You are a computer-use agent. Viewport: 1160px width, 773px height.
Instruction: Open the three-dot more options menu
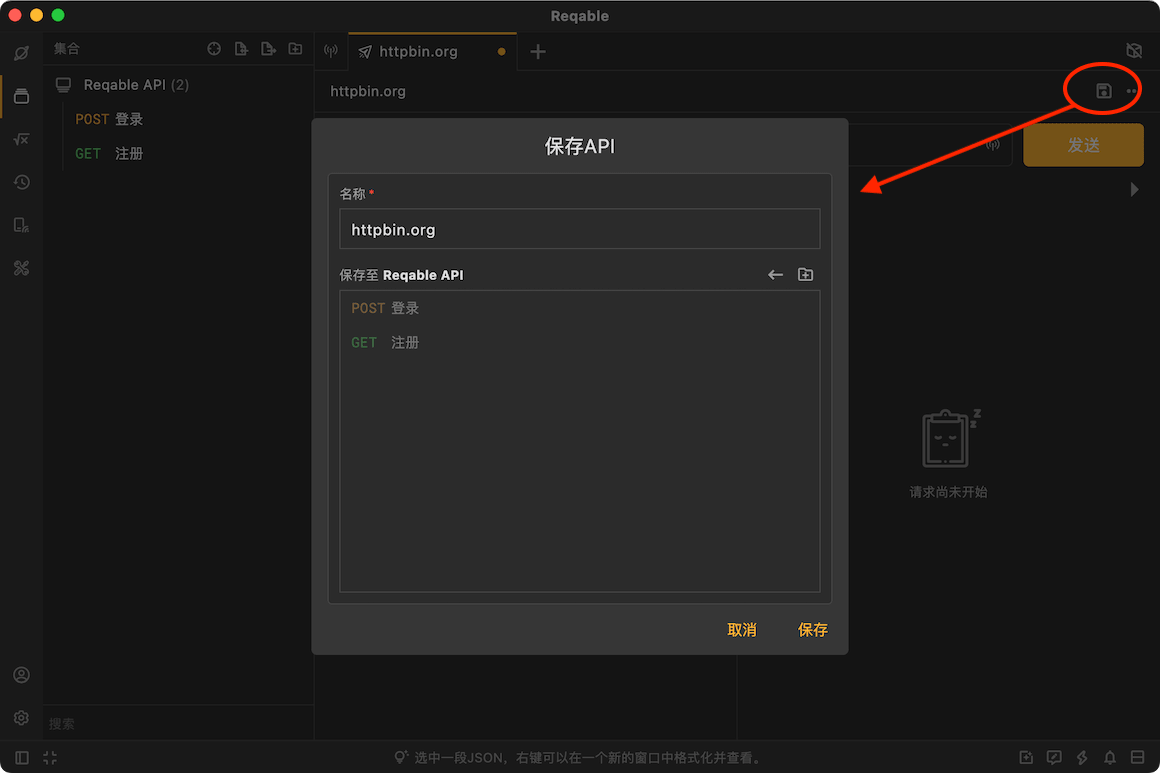coord(1131,91)
